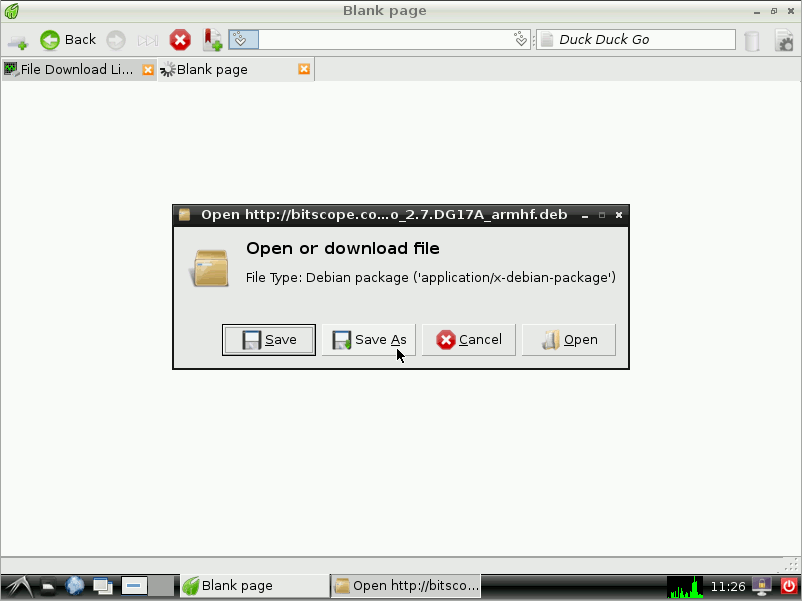This screenshot has height=601, width=802.
Task: Click the red power button in taskbar
Action: [788, 586]
